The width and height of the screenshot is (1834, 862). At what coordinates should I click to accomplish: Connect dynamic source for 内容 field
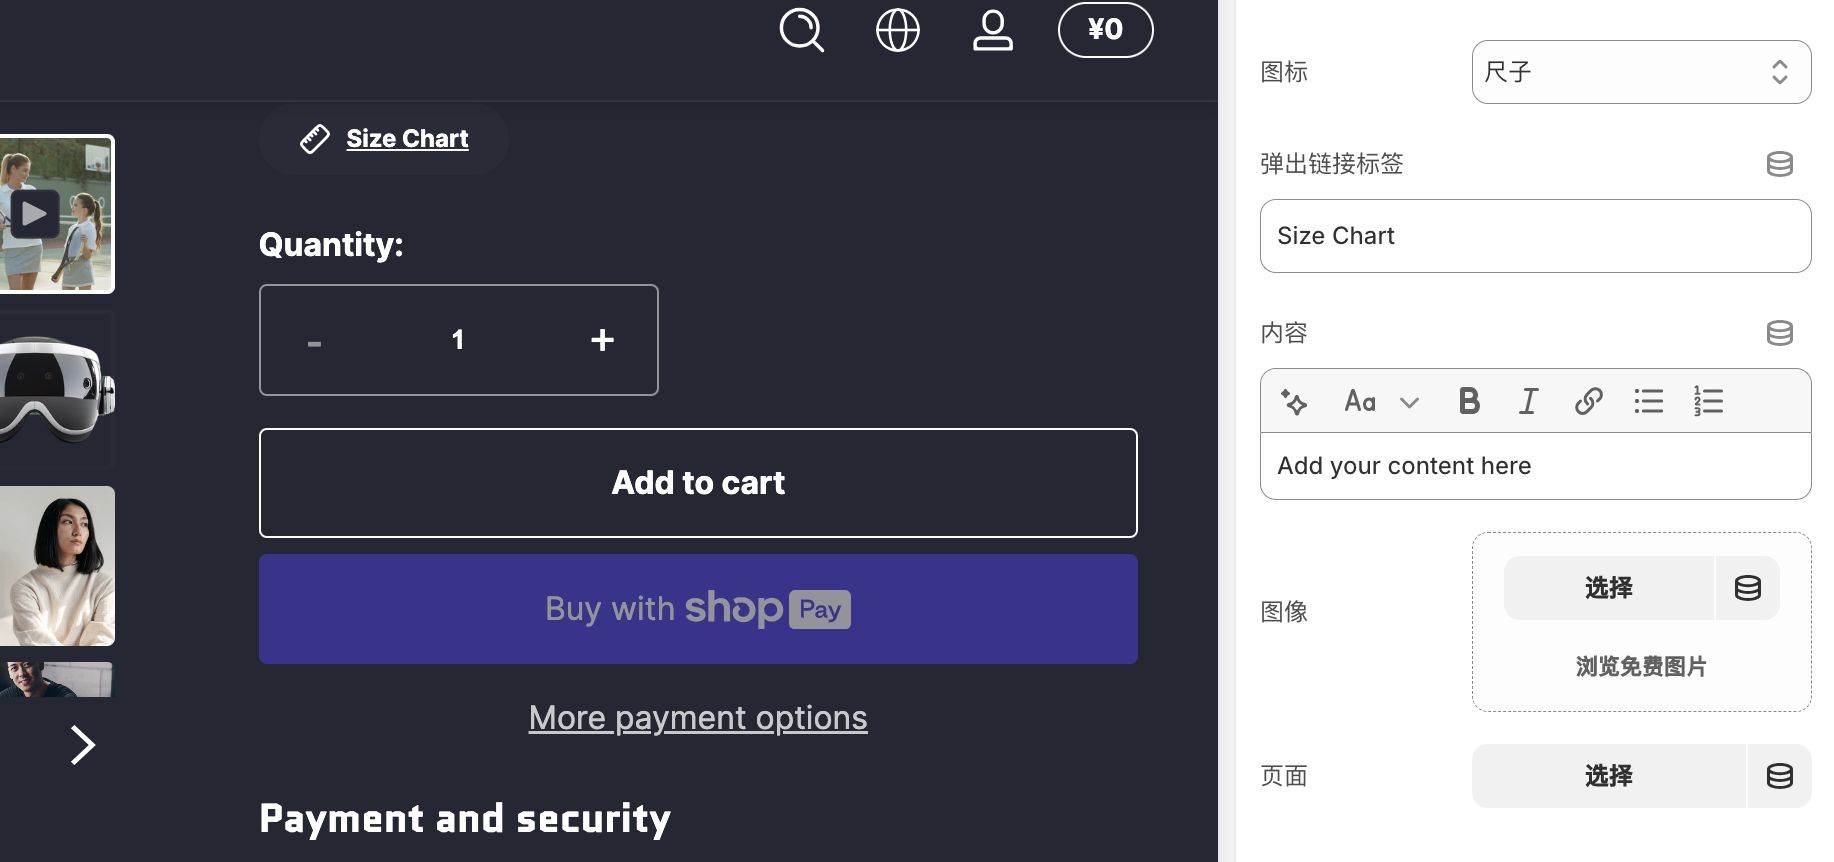(x=1779, y=333)
